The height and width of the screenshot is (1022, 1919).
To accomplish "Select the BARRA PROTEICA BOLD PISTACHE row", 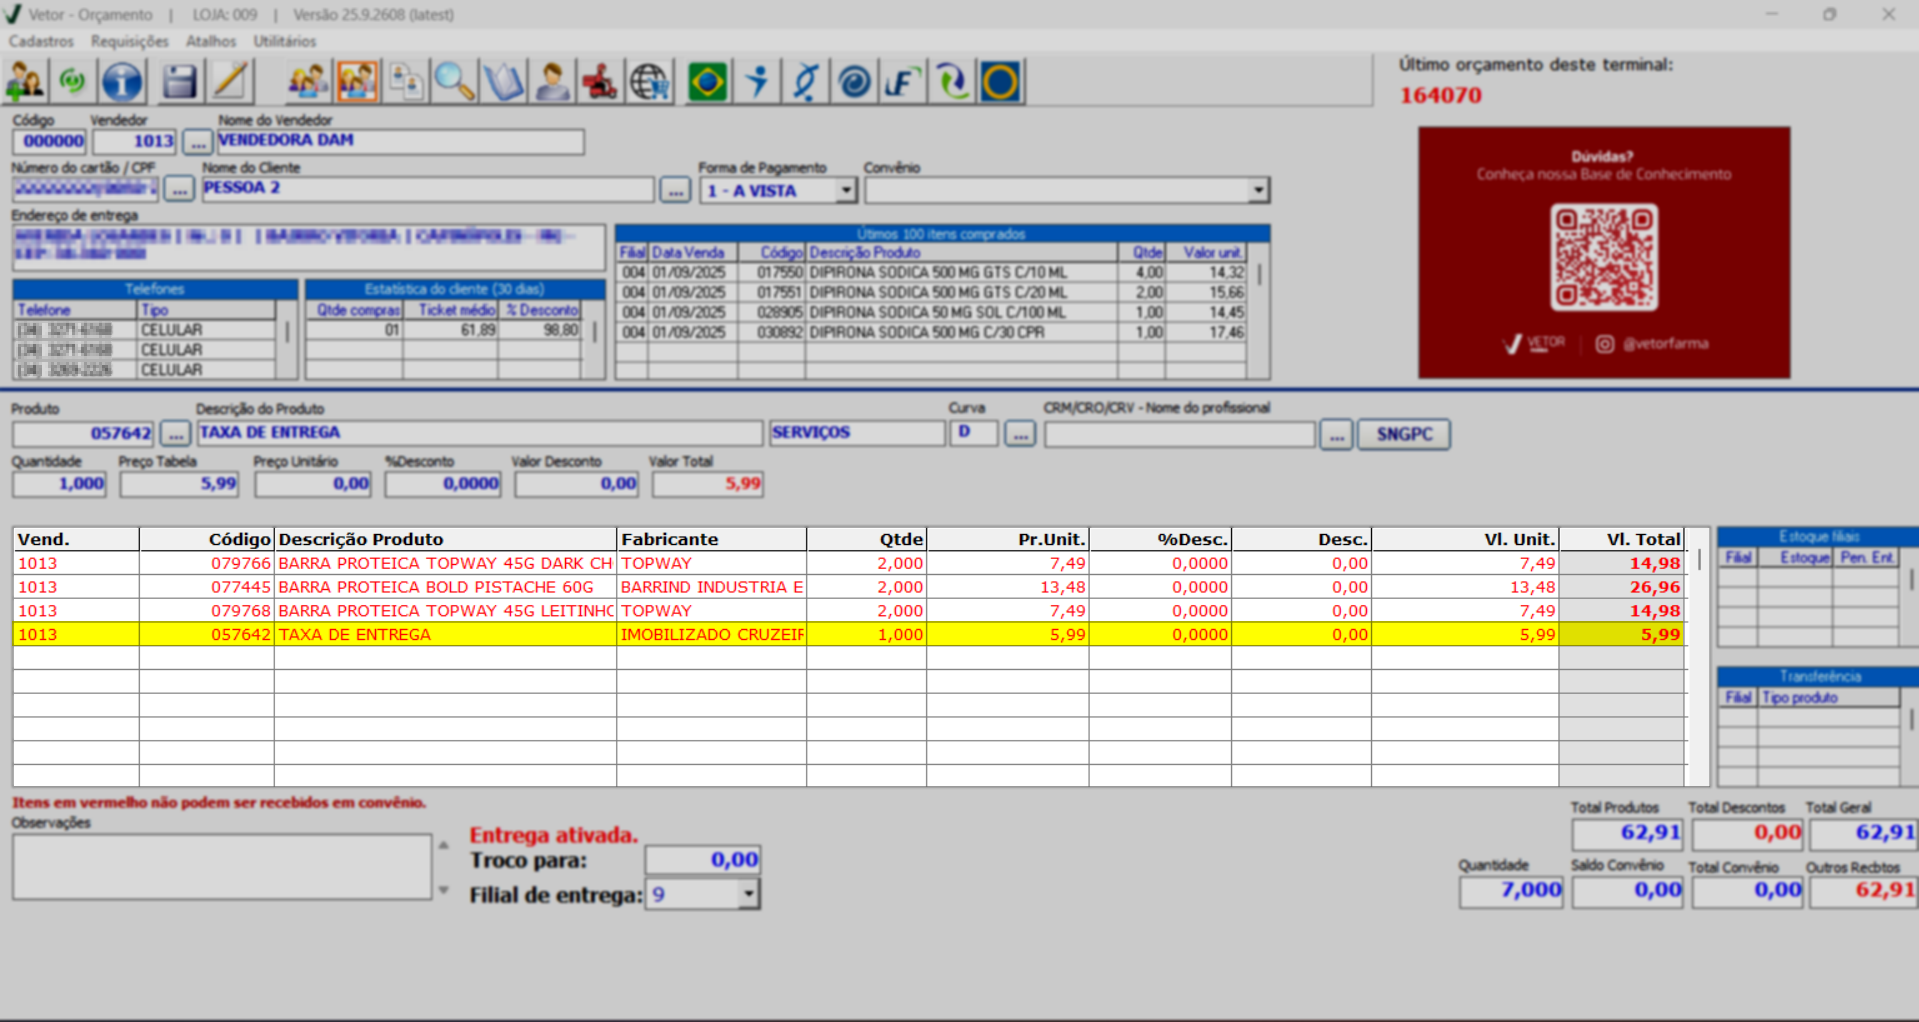I will click(436, 587).
